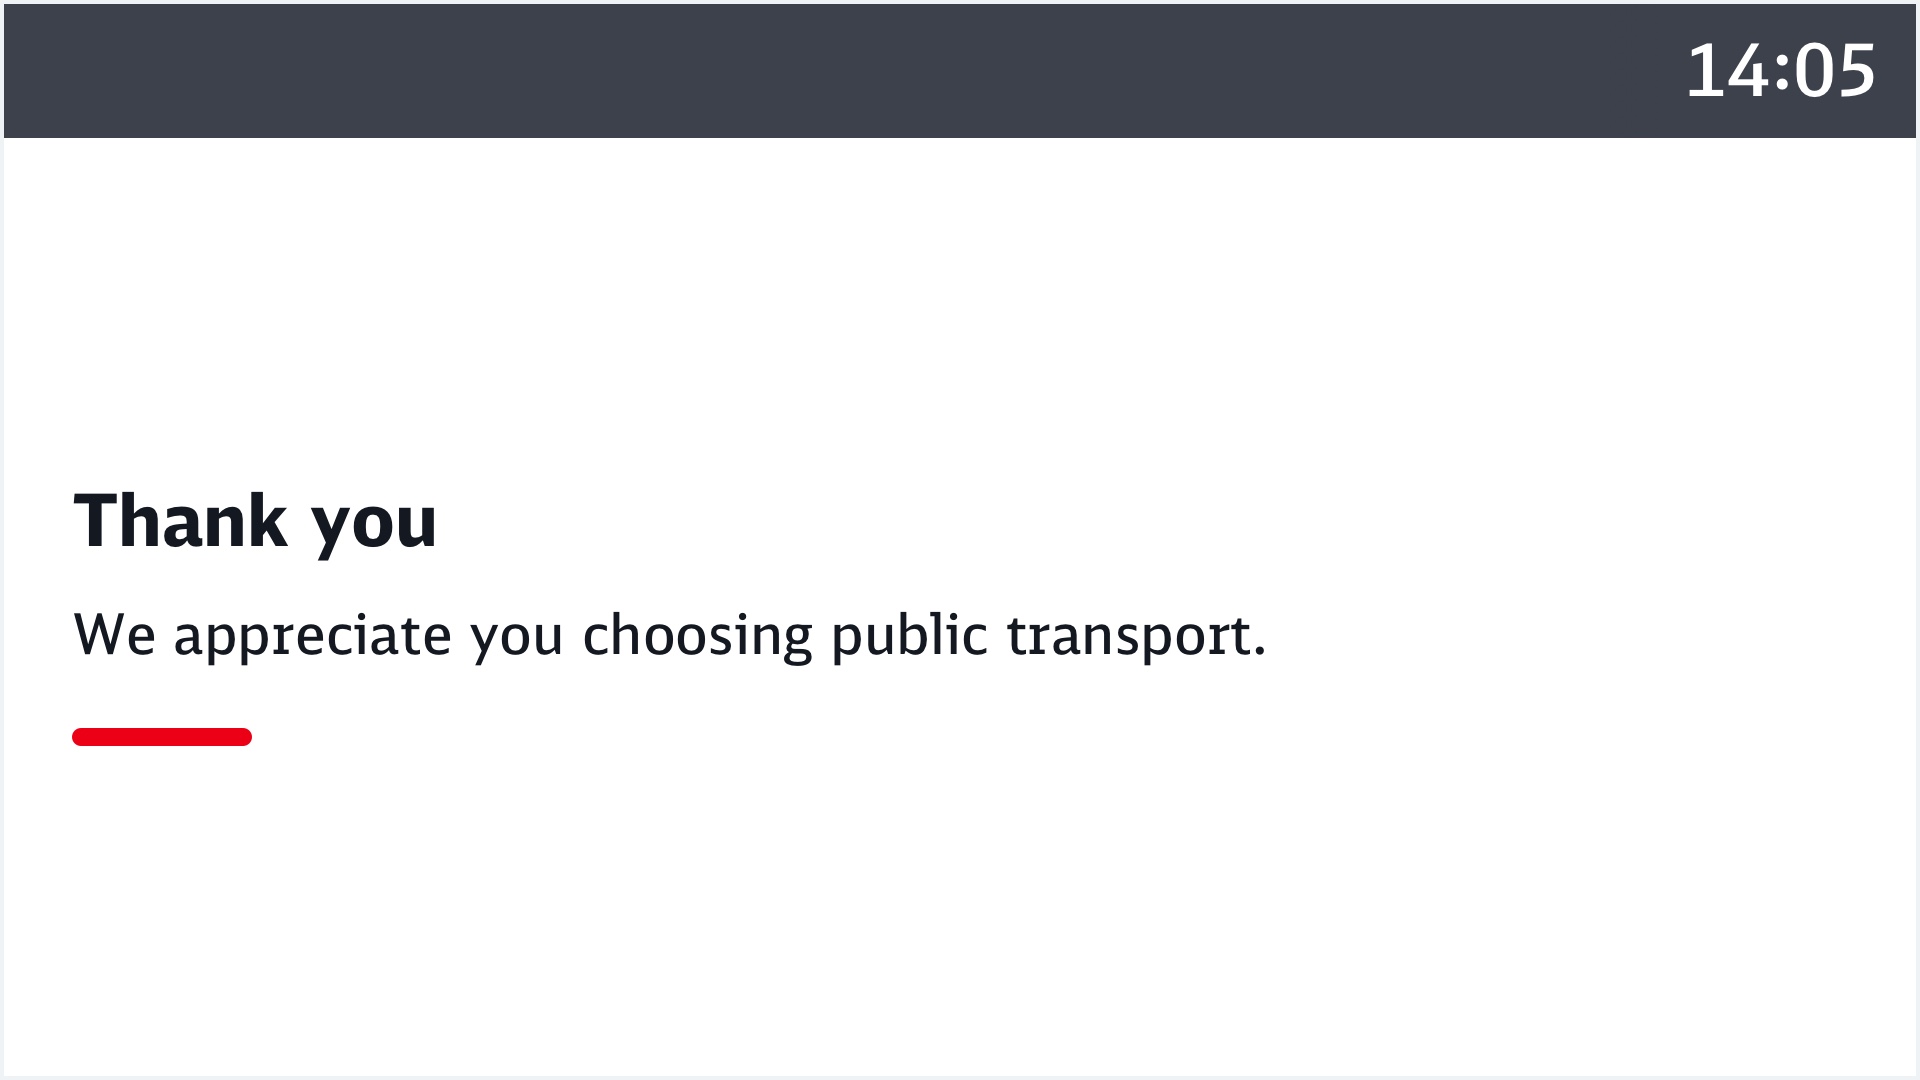The height and width of the screenshot is (1080, 1920).
Task: Click the colon in the clock
Action: click(1782, 73)
